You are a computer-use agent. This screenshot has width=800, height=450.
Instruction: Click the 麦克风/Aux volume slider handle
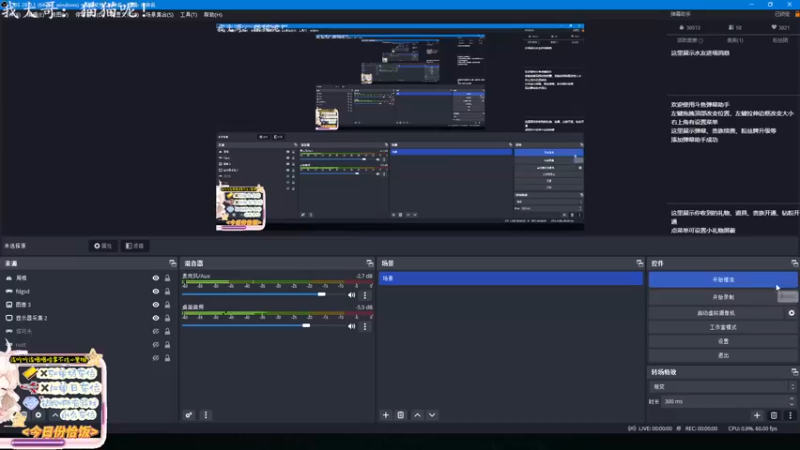pyautogui.click(x=321, y=294)
